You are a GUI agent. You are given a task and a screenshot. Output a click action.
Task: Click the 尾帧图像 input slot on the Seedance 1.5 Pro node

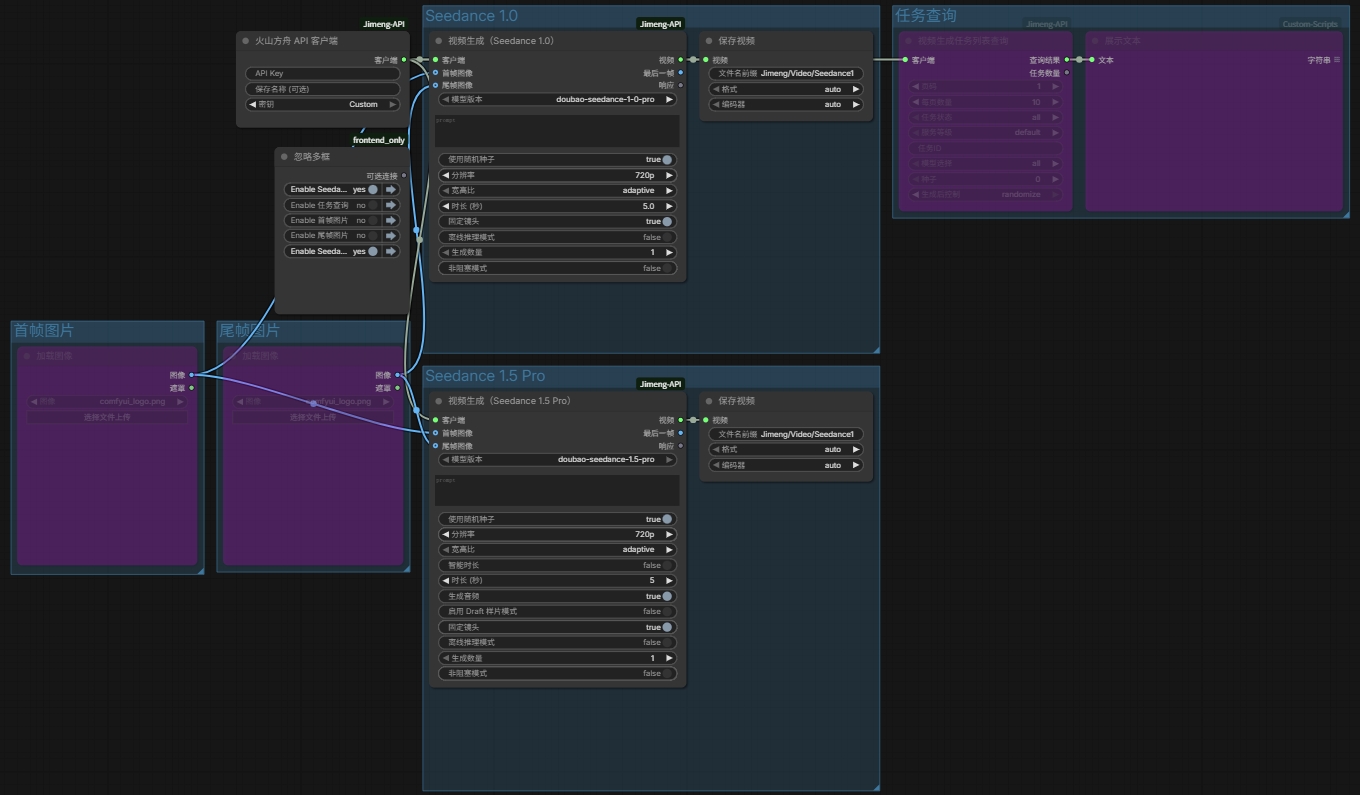[x=435, y=446]
